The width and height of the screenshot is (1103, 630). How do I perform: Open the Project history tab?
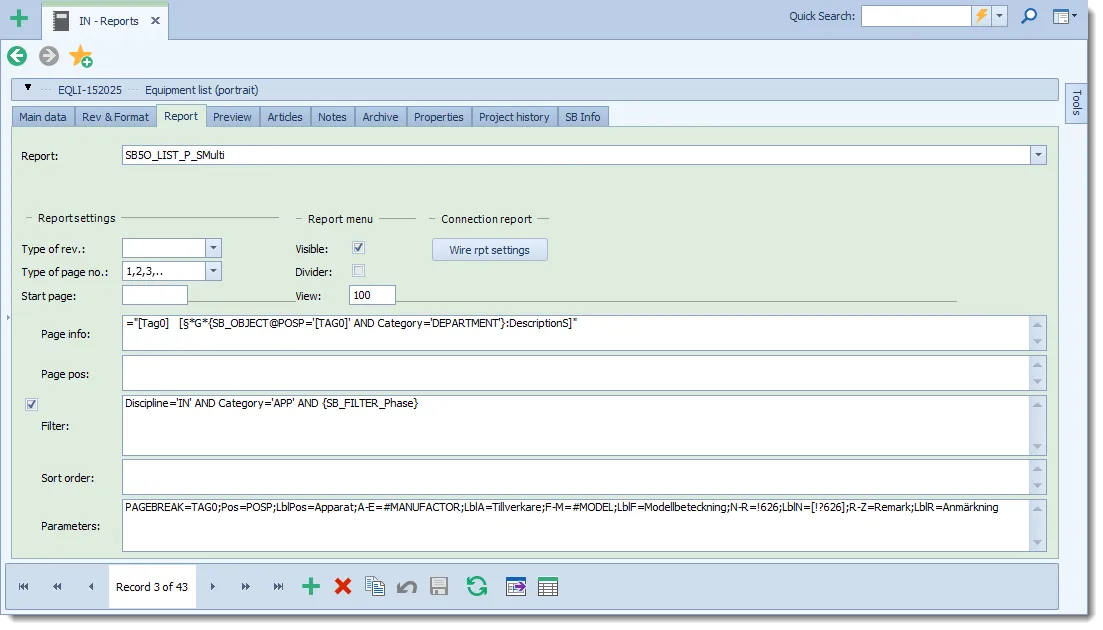point(514,117)
